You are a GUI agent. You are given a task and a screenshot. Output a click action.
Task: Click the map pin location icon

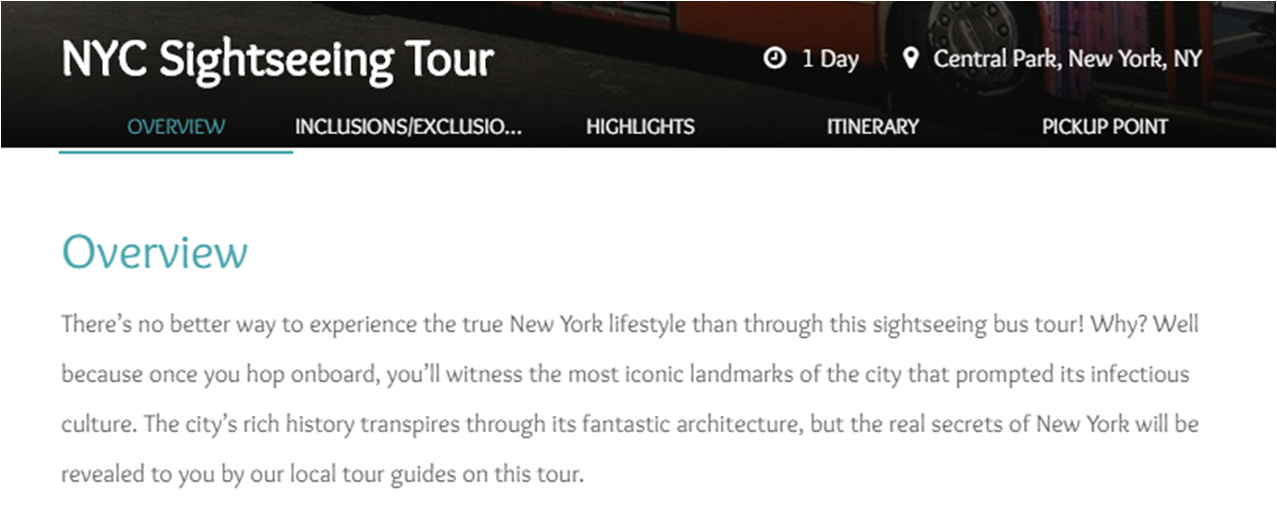(x=910, y=59)
